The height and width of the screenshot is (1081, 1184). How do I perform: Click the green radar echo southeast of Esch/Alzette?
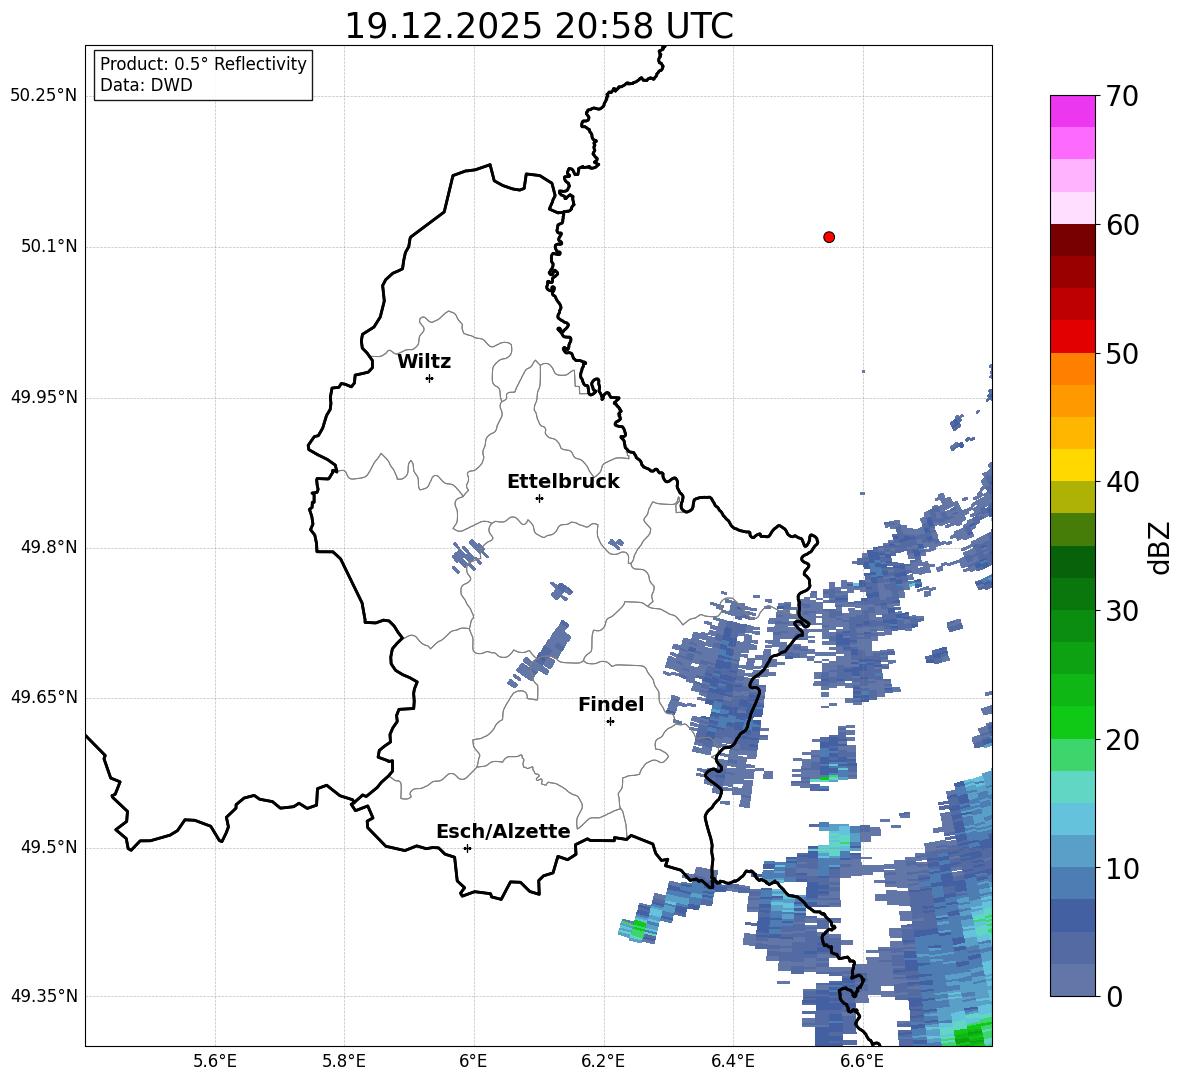[x=637, y=929]
